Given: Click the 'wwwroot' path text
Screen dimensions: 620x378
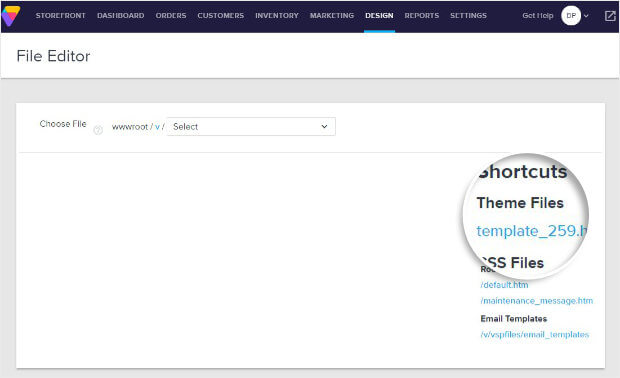Looking at the screenshot, I should click(x=130, y=127).
